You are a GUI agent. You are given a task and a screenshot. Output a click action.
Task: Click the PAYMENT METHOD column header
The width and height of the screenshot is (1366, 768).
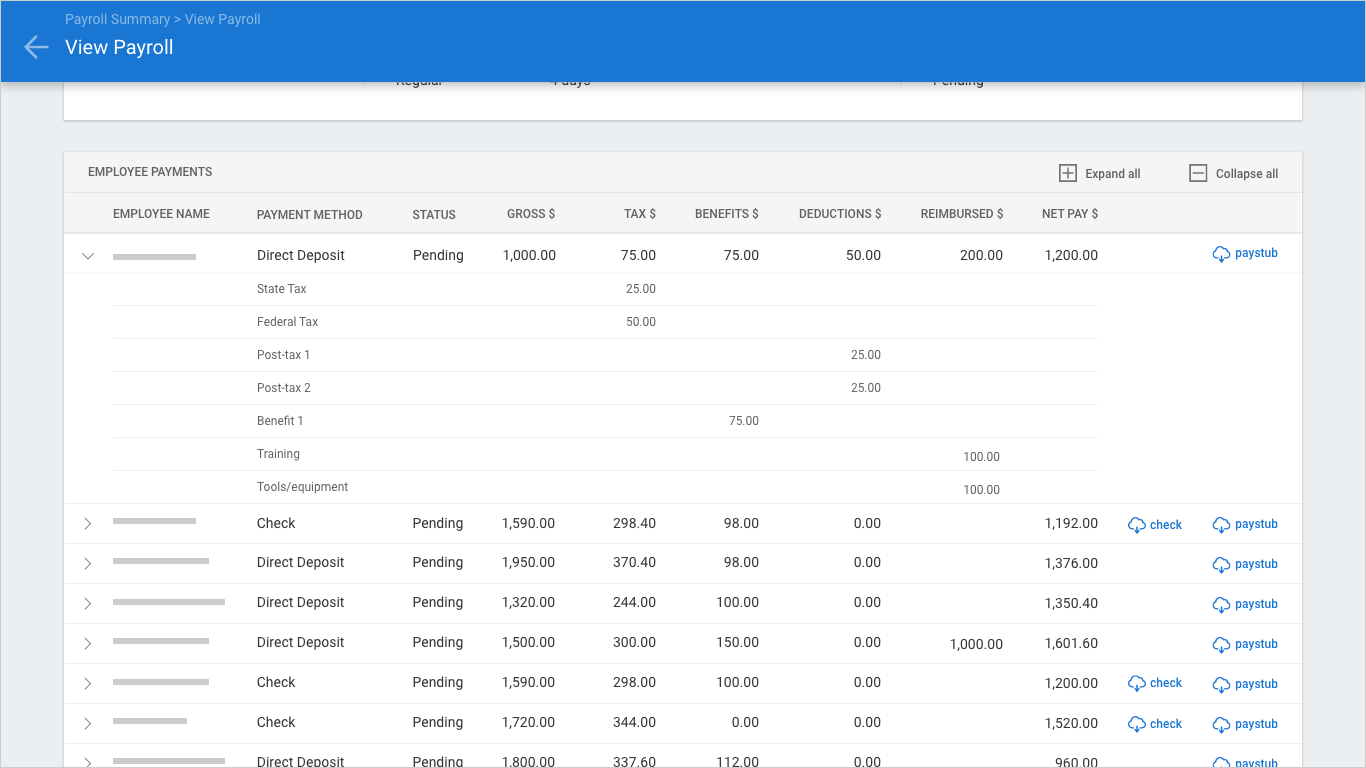click(x=309, y=215)
